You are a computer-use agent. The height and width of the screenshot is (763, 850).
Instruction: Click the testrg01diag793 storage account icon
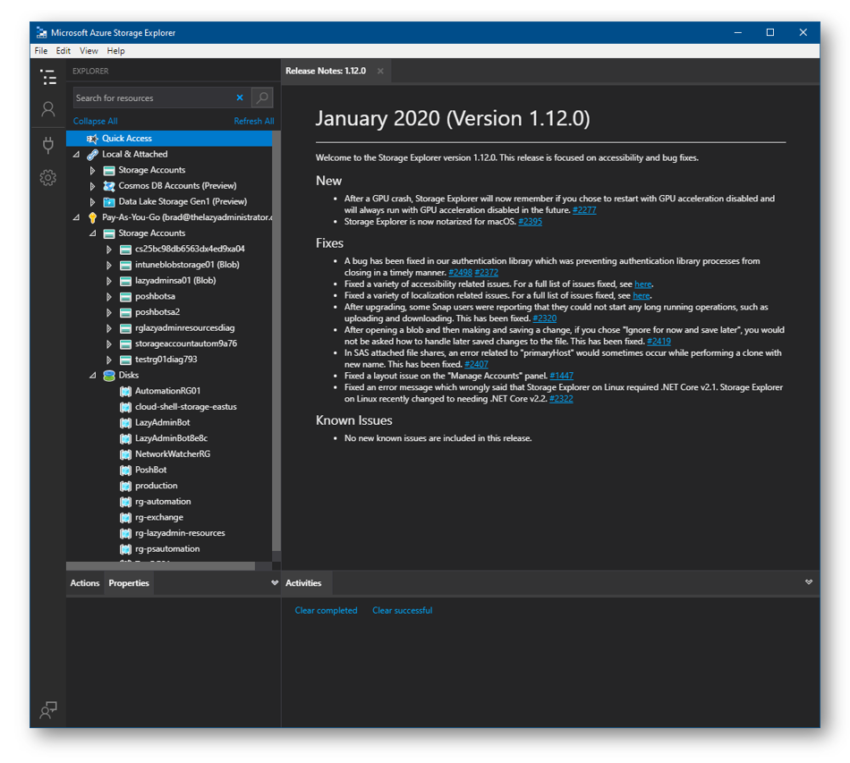125,360
